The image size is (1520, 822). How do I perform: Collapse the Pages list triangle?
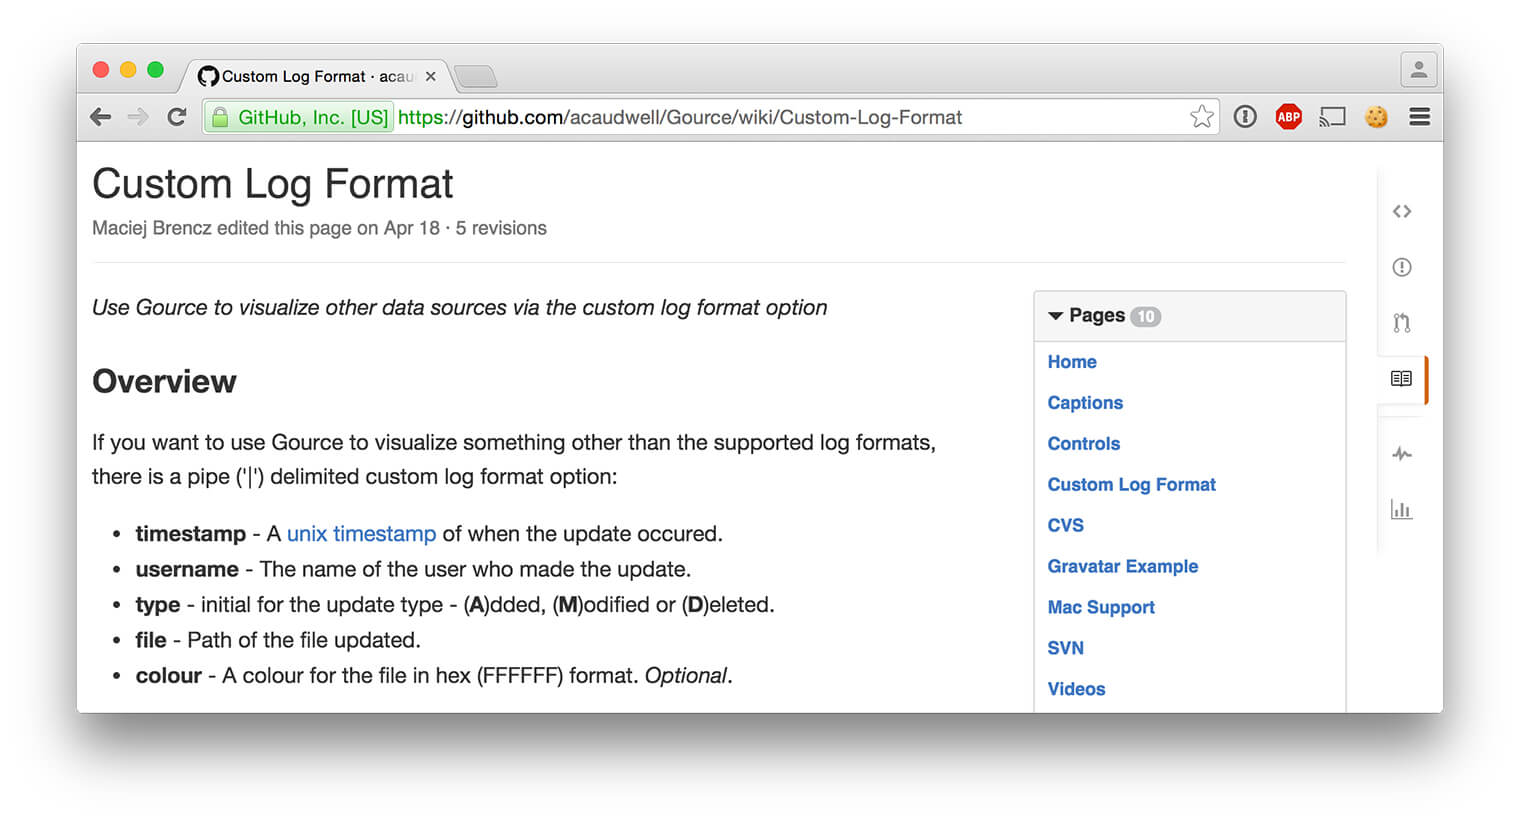[1055, 316]
